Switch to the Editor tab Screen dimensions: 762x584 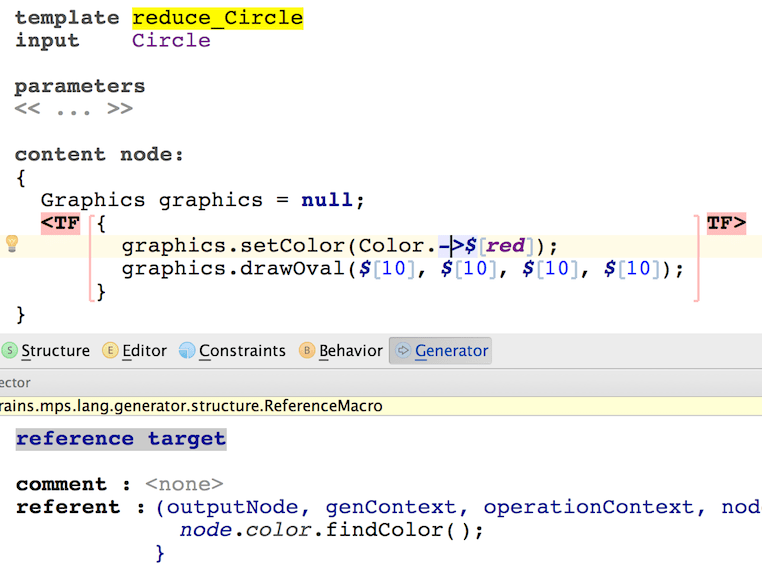point(144,351)
